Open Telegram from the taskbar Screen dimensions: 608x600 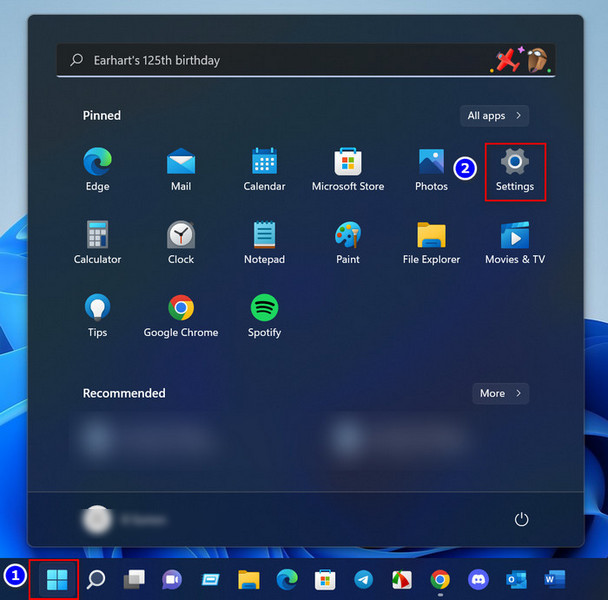pos(363,579)
